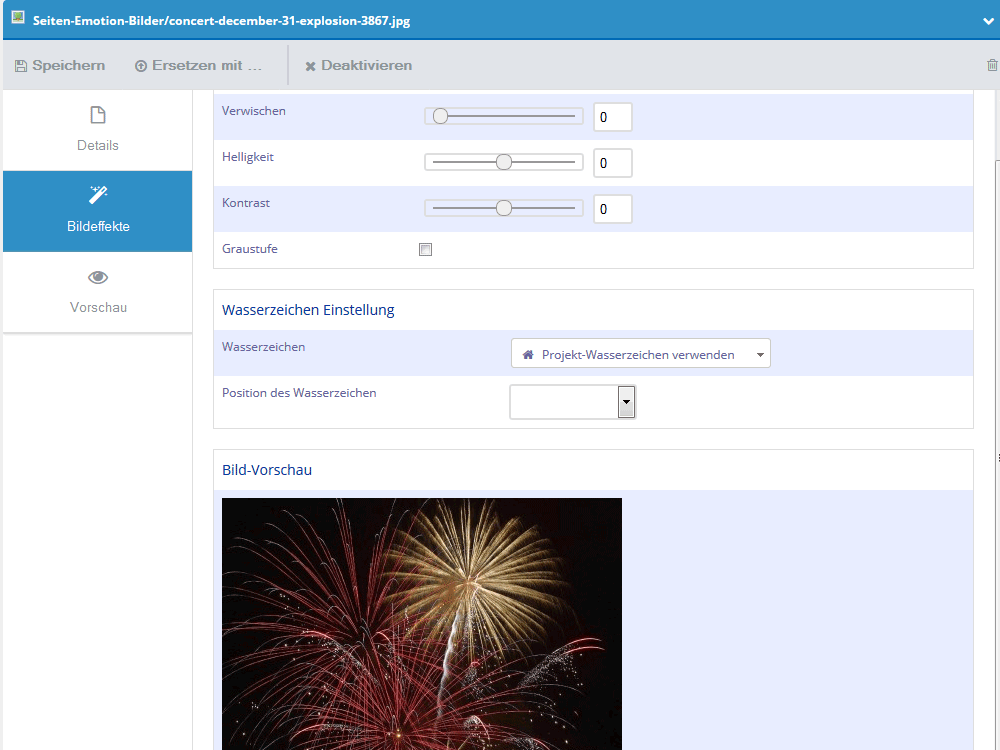
Task: Click the Helligkeit slider handle
Action: tap(504, 162)
